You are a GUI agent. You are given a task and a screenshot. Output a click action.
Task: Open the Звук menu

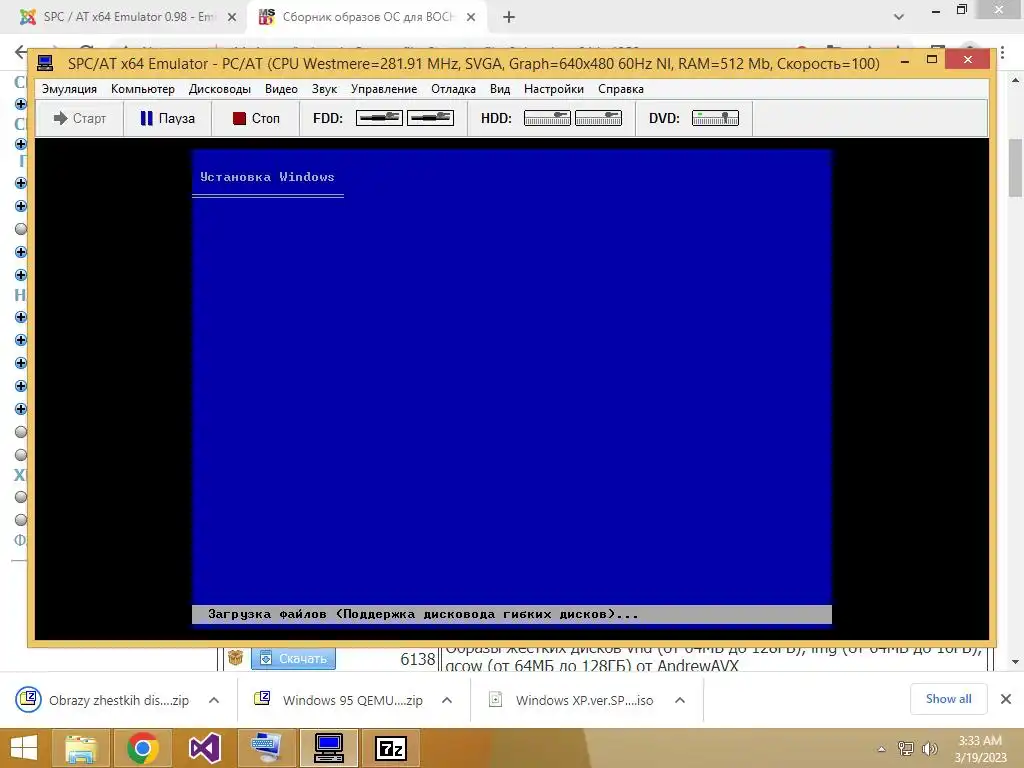pyautogui.click(x=324, y=89)
